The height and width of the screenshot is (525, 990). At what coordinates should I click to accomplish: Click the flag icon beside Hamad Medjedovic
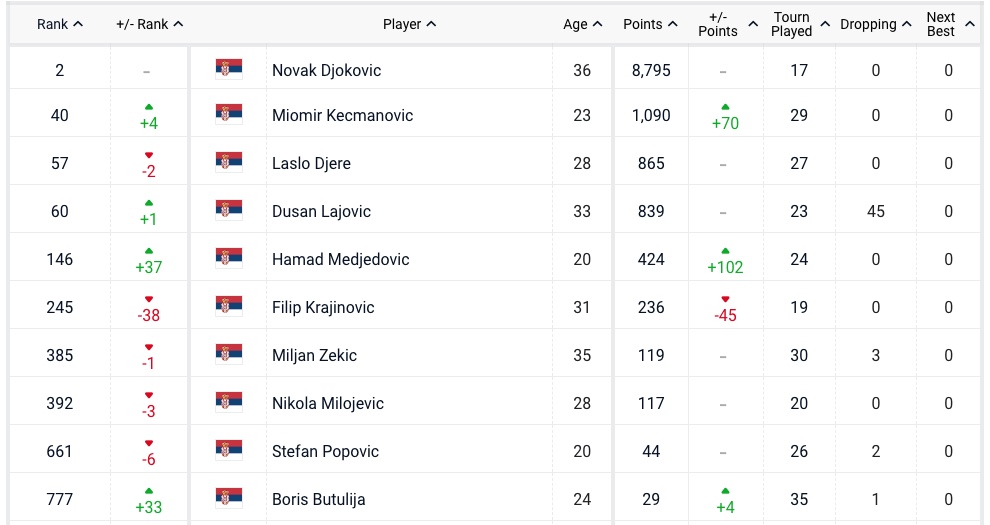point(228,258)
